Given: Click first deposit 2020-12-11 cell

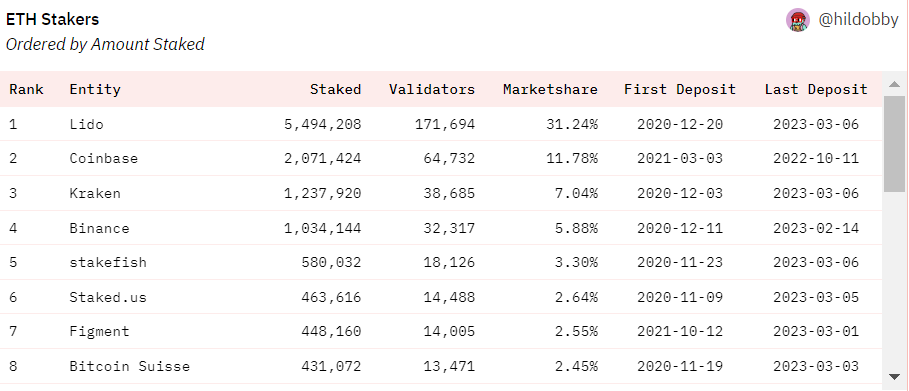Looking at the screenshot, I should (680, 228).
